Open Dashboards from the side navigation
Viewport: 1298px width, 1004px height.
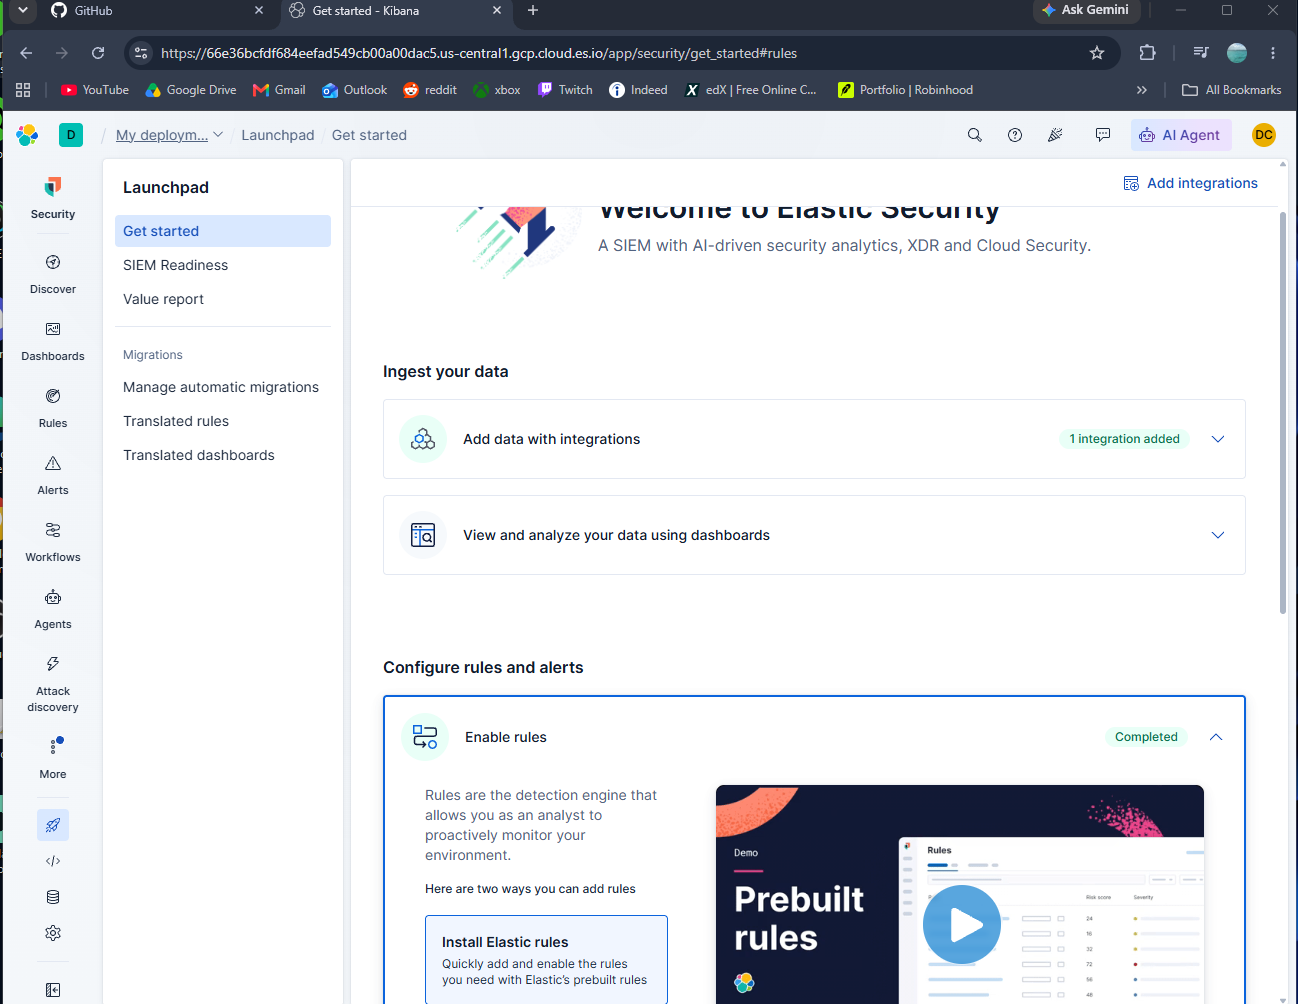pos(53,341)
